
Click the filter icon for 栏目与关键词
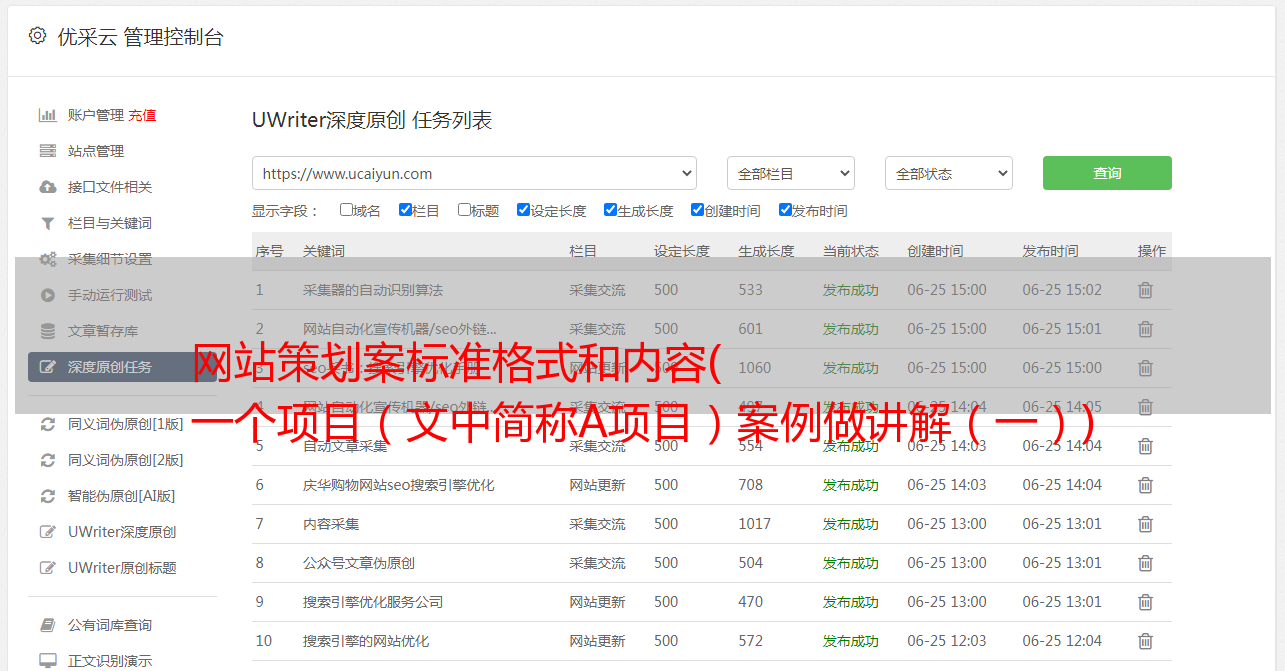click(47, 223)
